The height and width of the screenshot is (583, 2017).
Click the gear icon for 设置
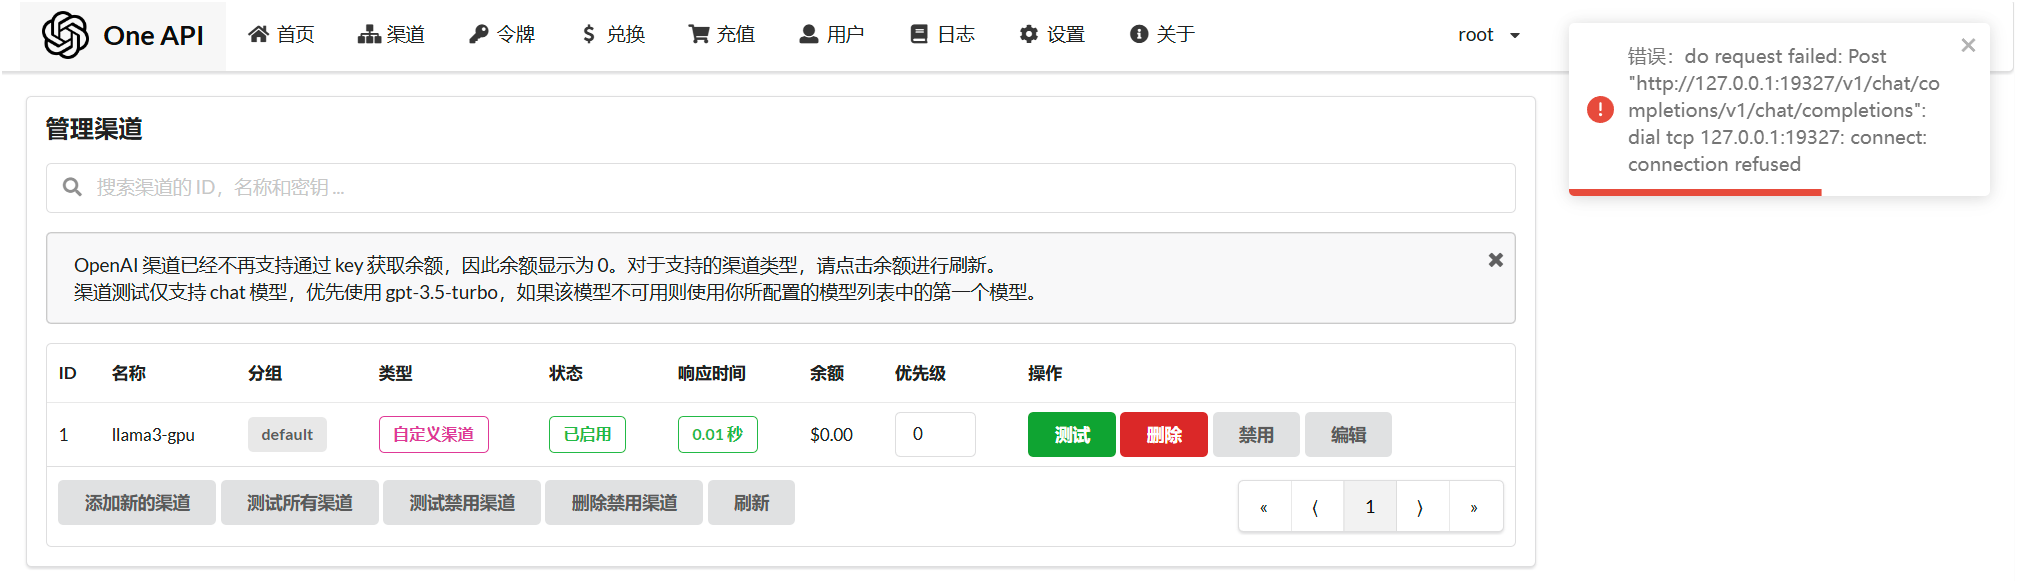click(1029, 35)
